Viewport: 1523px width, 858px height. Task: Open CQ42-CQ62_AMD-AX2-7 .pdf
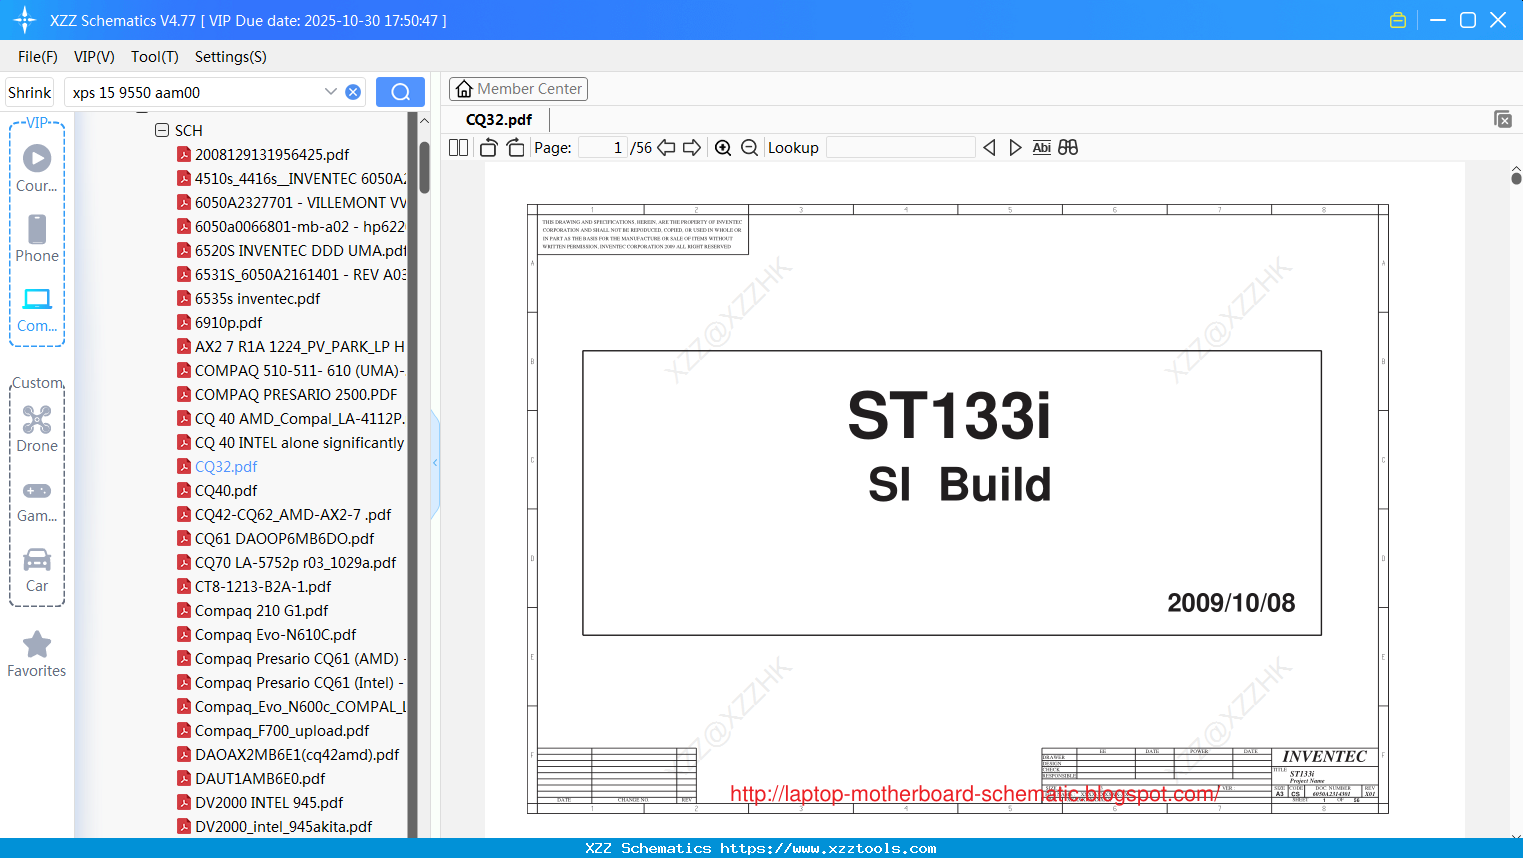293,514
